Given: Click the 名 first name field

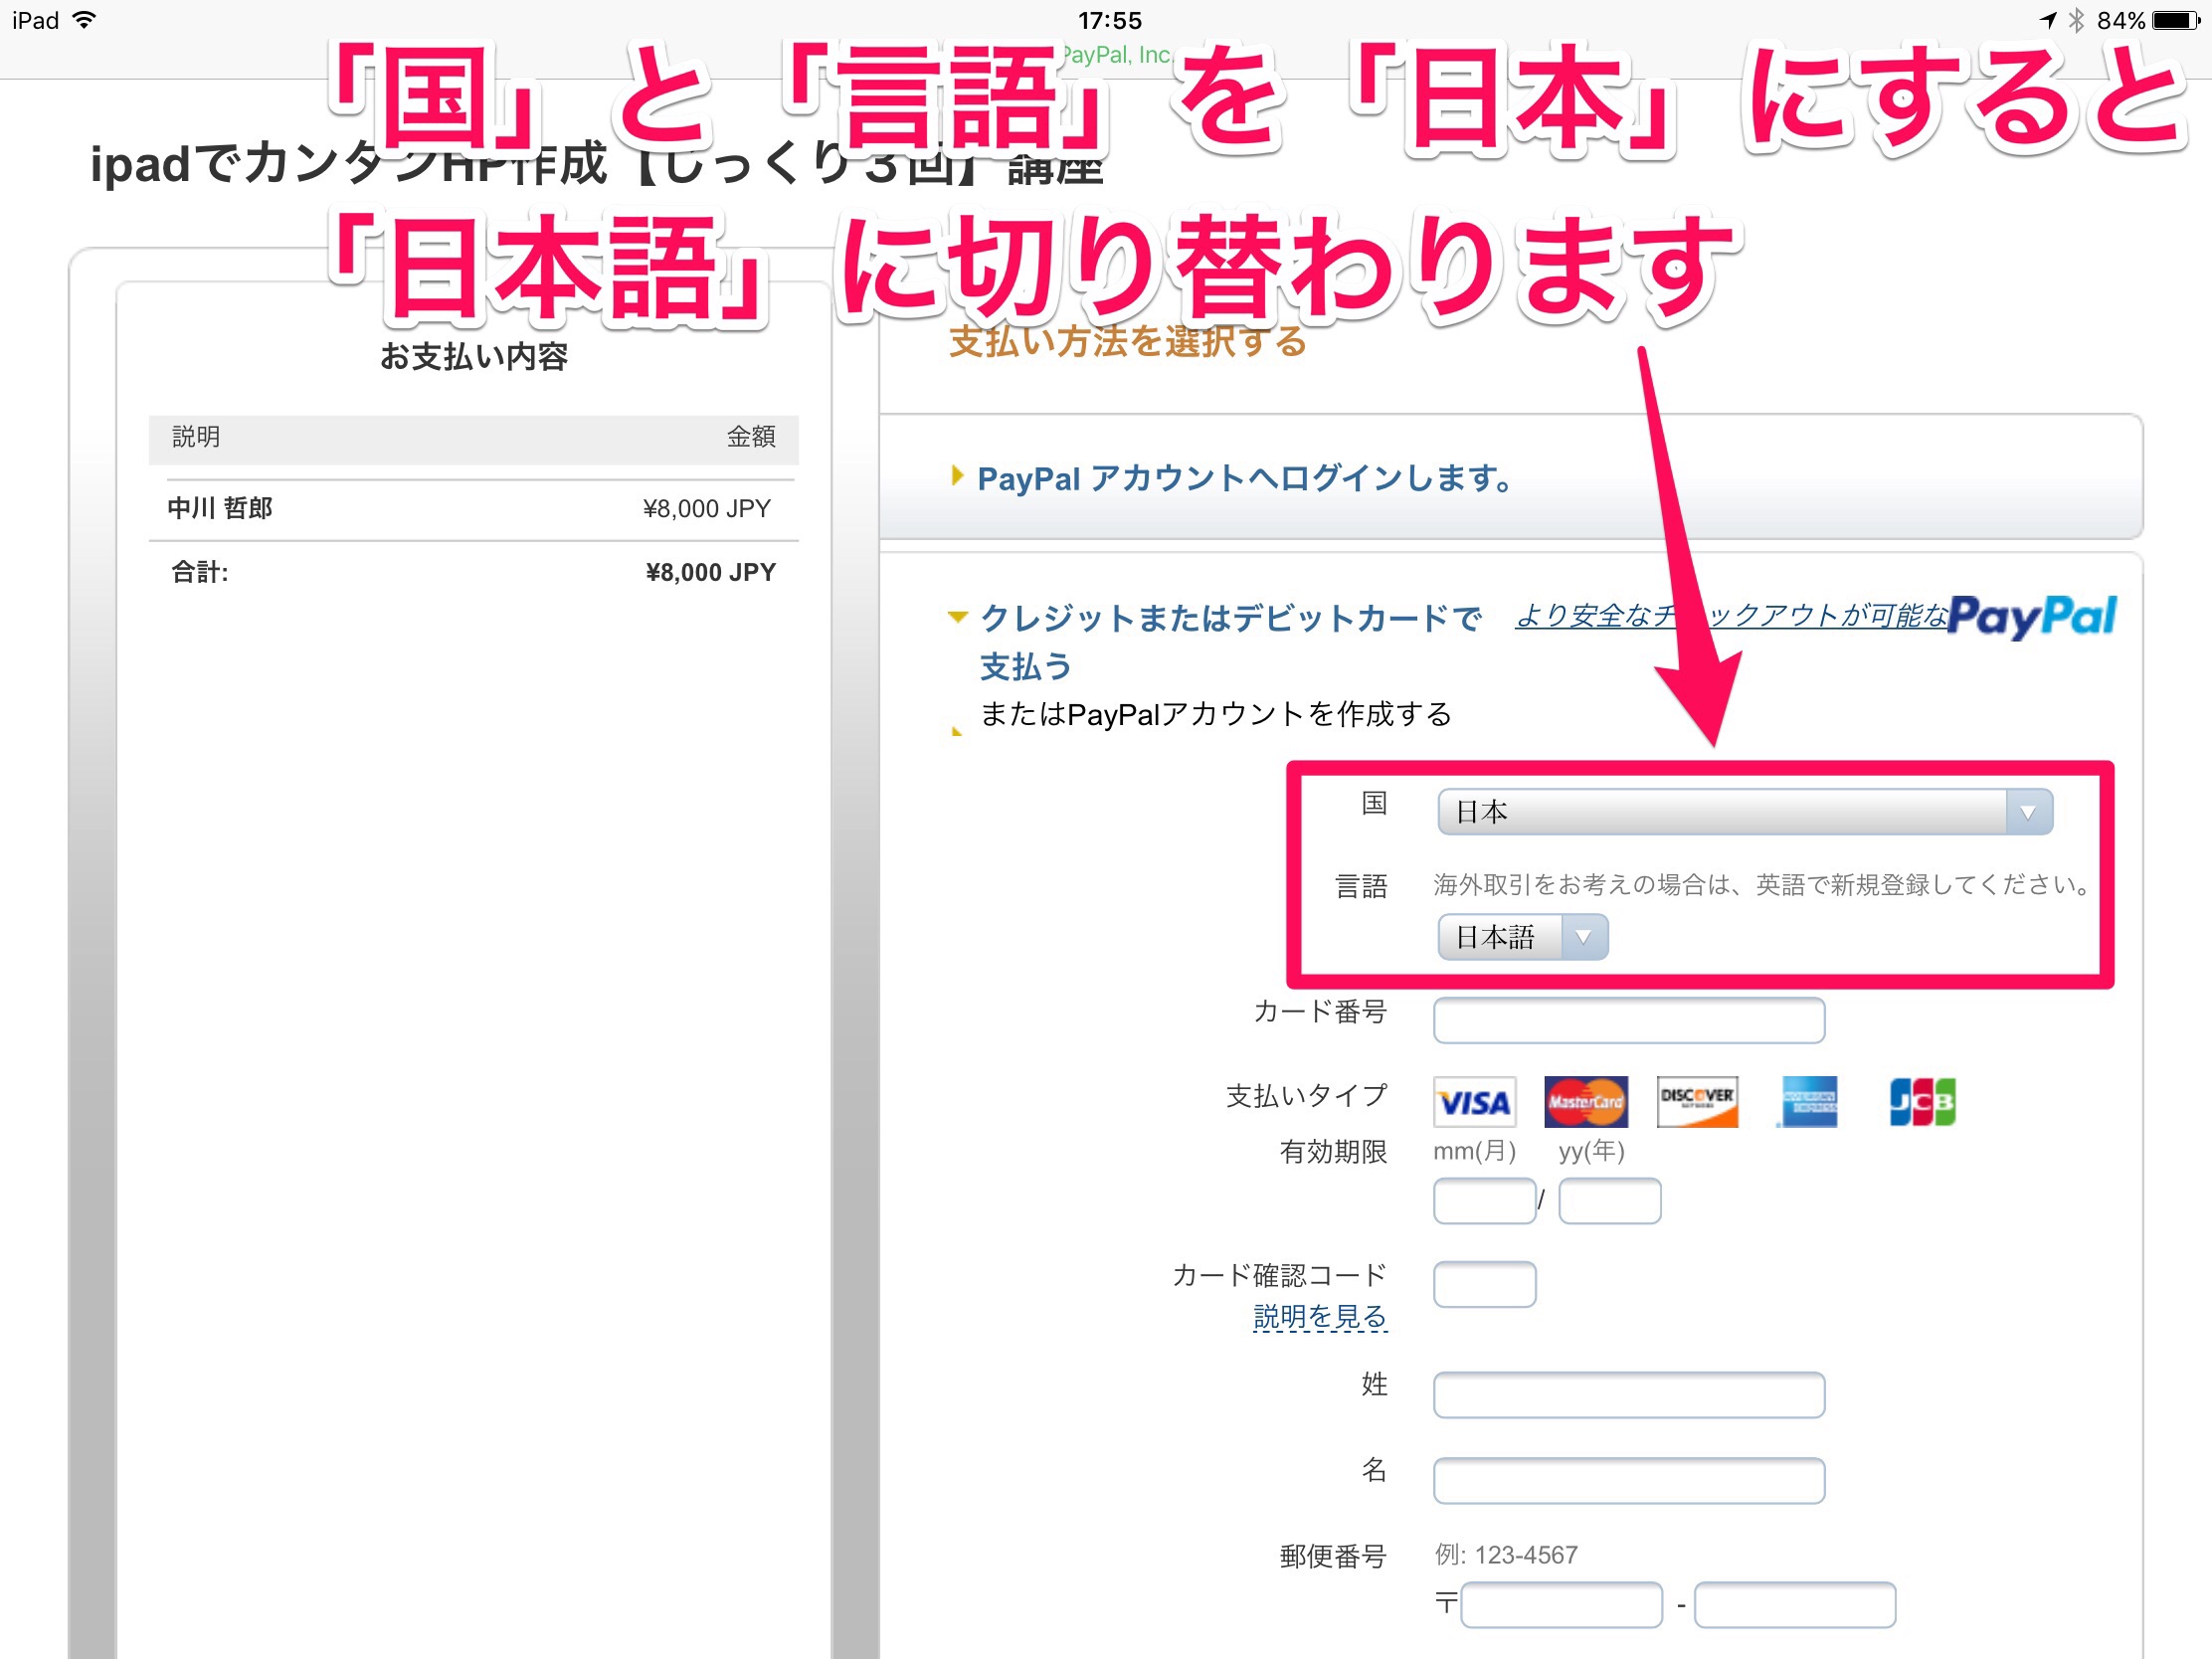Looking at the screenshot, I should point(1629,1480).
